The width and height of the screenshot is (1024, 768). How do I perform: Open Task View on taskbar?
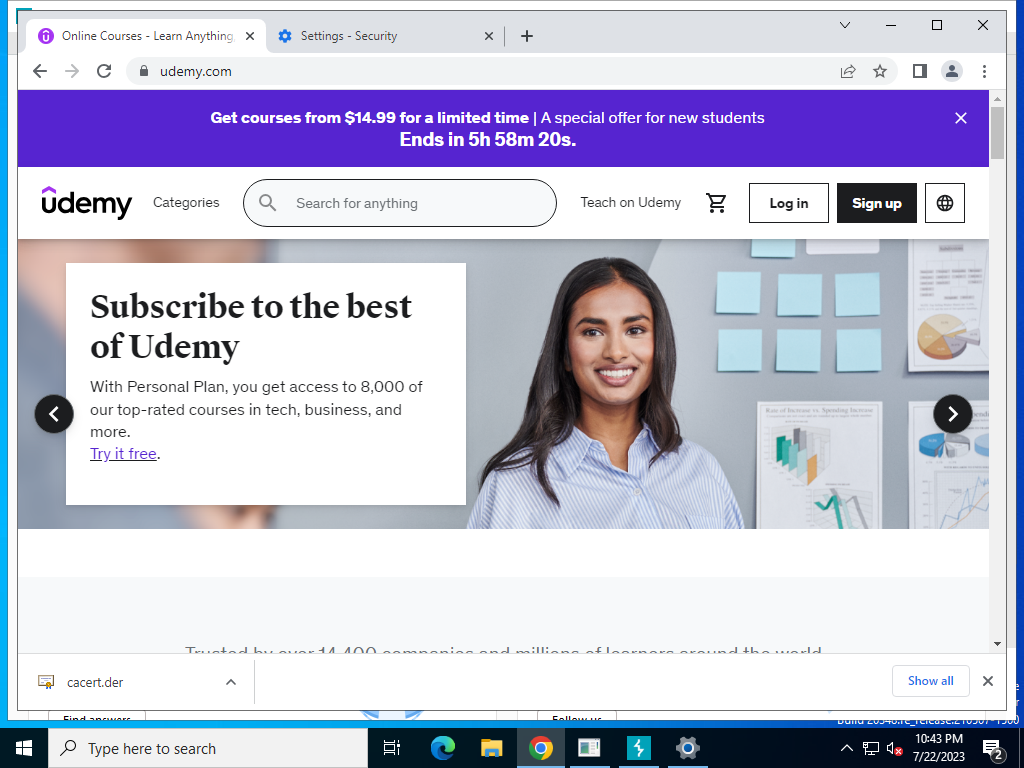click(392, 748)
